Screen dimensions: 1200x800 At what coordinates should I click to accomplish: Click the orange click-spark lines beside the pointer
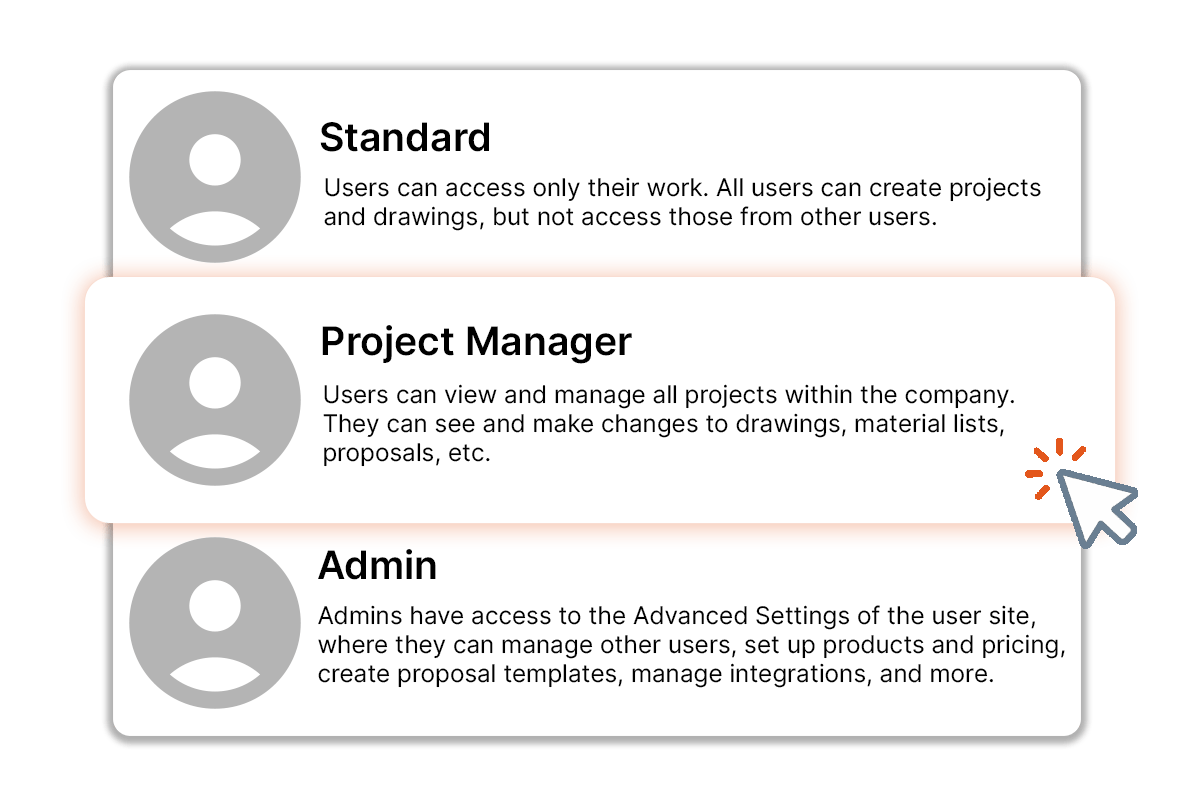[1054, 468]
